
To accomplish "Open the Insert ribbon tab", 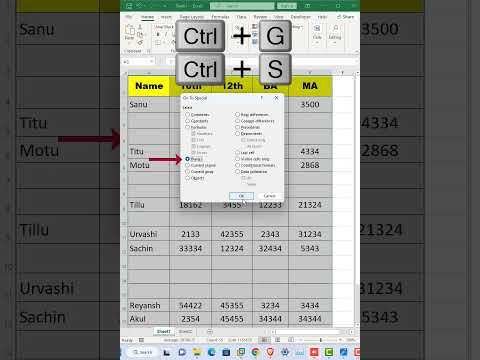I will (166, 17).
